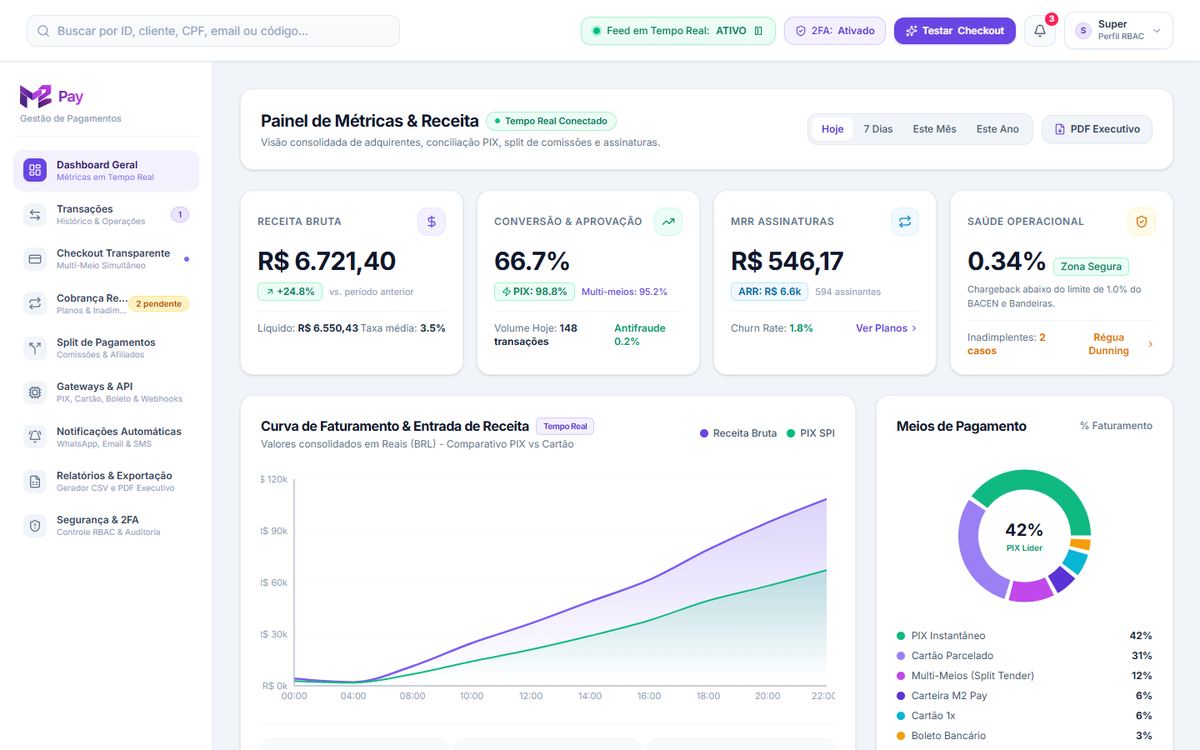Viewport: 1200px width, 750px height.
Task: Click the Cobrança Recorrente repeat icon
Action: (x=35, y=303)
